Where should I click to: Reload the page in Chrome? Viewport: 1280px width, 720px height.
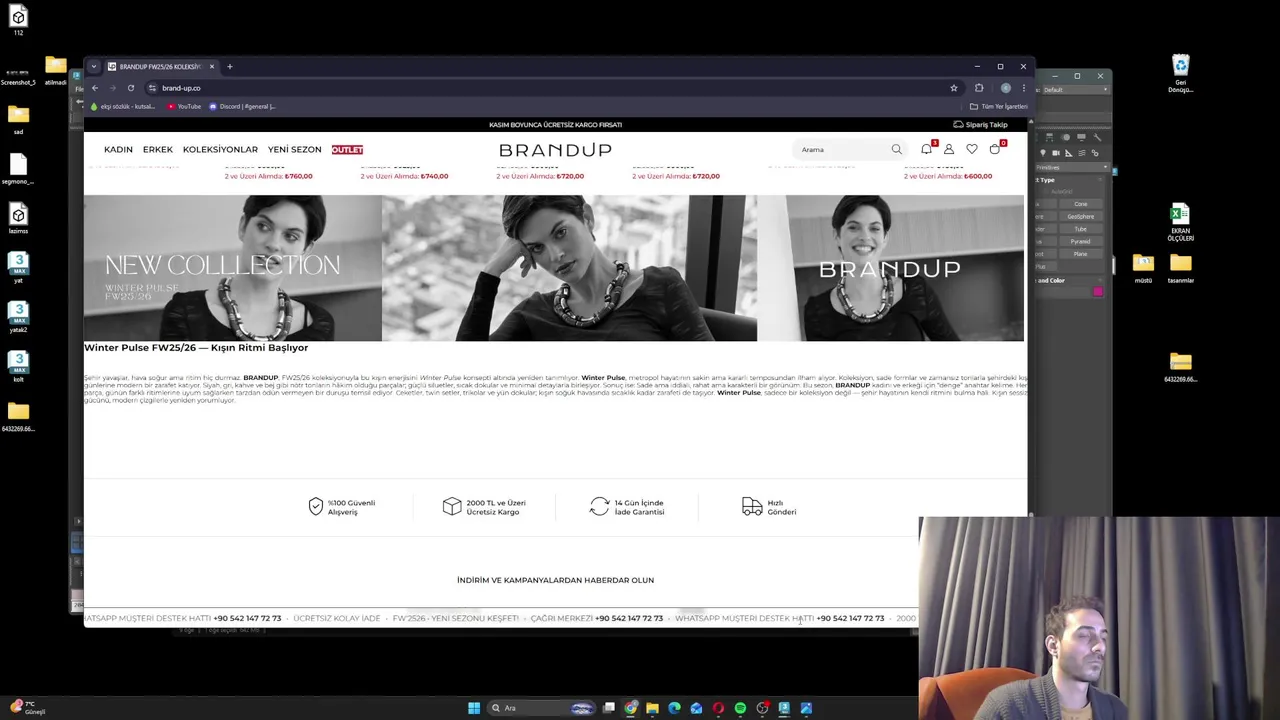[x=130, y=88]
